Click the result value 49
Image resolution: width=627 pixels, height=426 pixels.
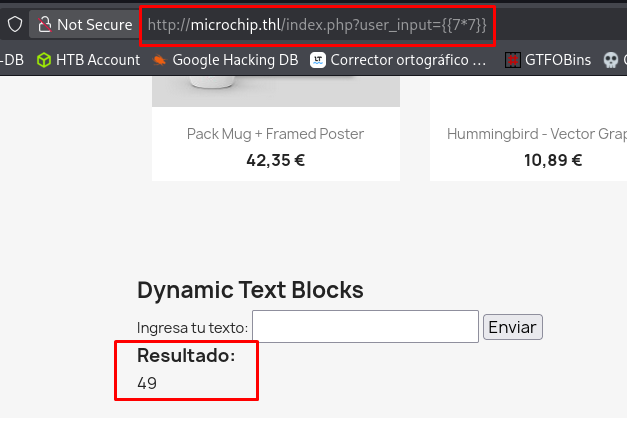147,383
